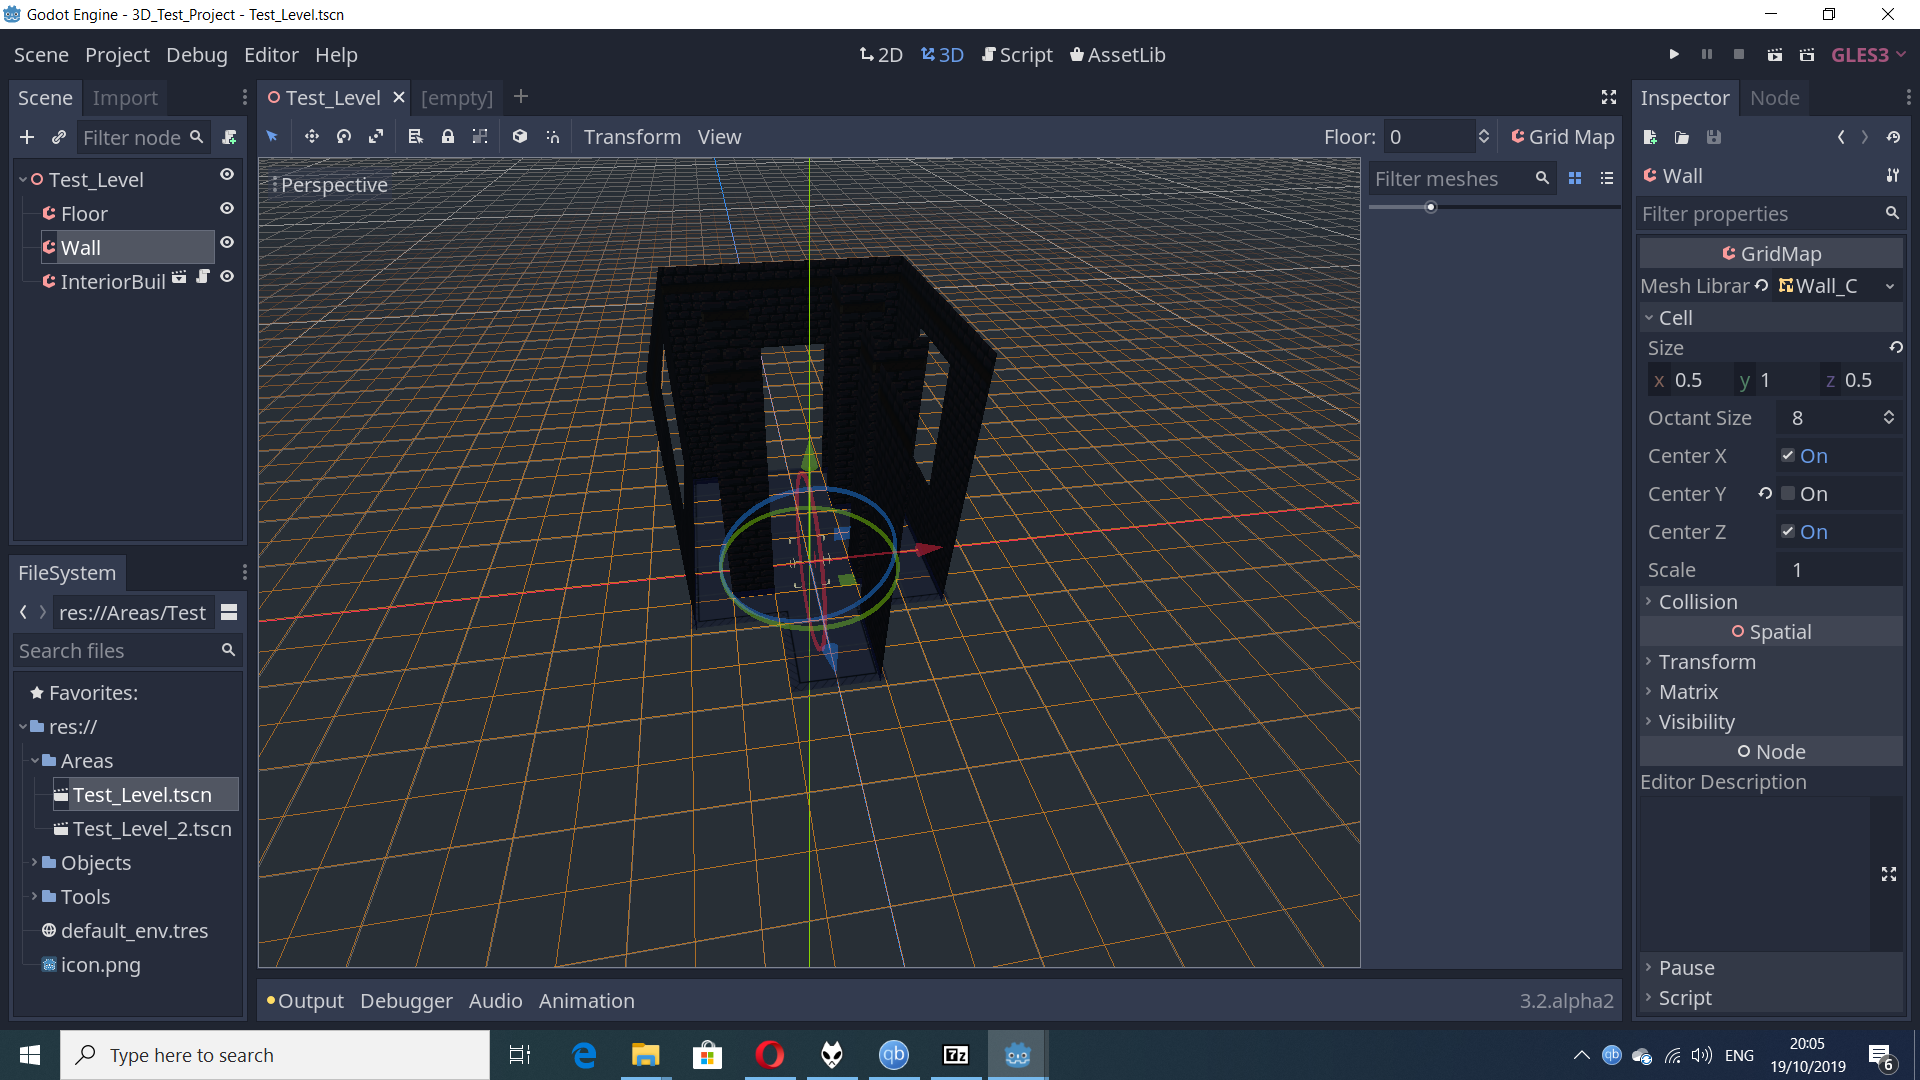Viewport: 1920px width, 1080px height.
Task: Create a new resource in the Inspector
Action: (x=1650, y=137)
